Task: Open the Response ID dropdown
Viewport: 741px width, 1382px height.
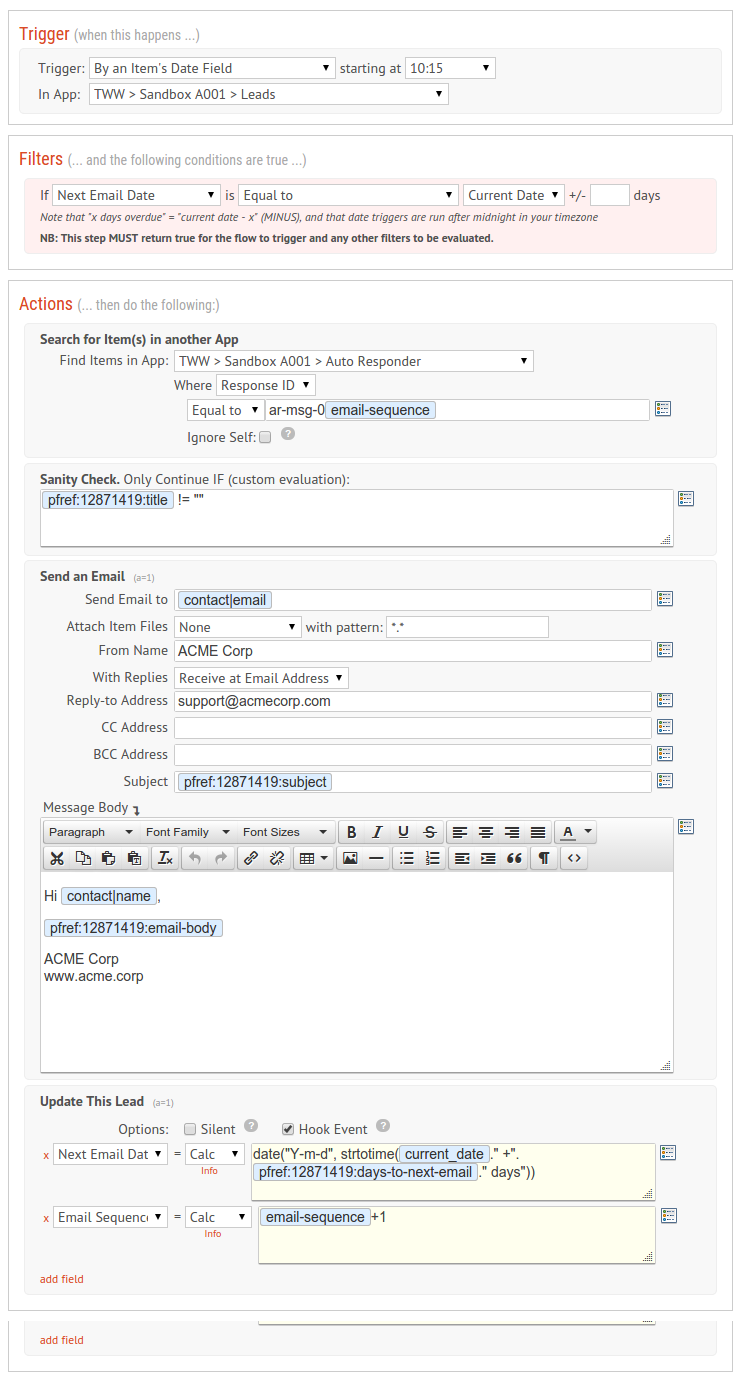Action: 266,385
